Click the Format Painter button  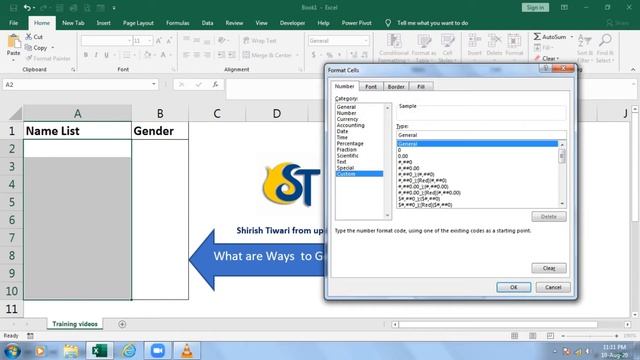point(48,58)
